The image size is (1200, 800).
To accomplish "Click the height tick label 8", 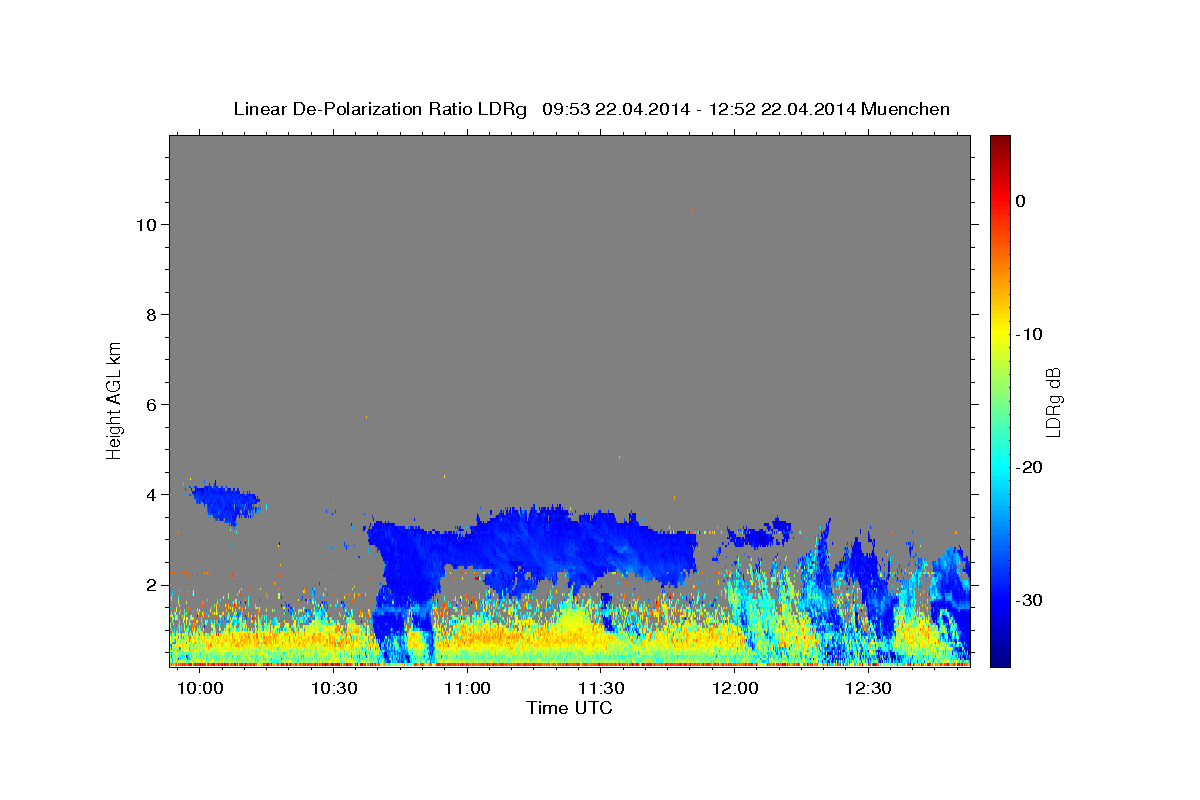I will pos(151,315).
